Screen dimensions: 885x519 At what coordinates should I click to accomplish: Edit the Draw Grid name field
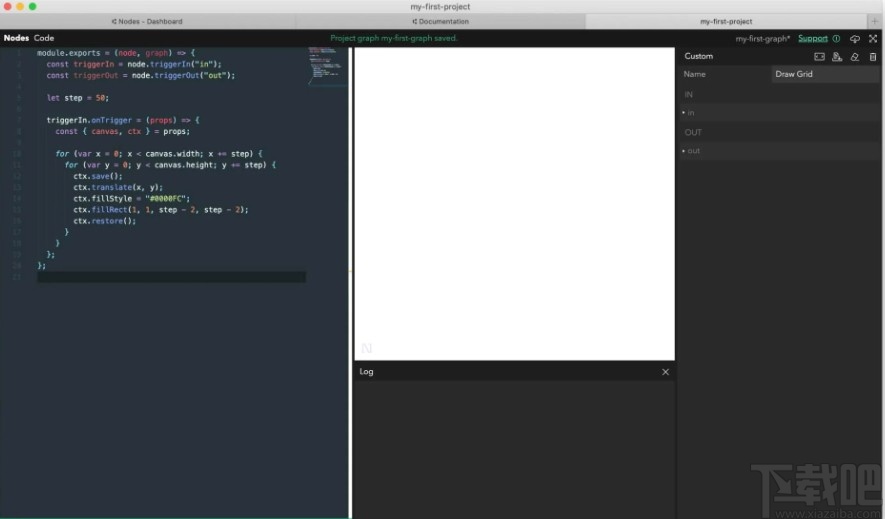(825, 74)
